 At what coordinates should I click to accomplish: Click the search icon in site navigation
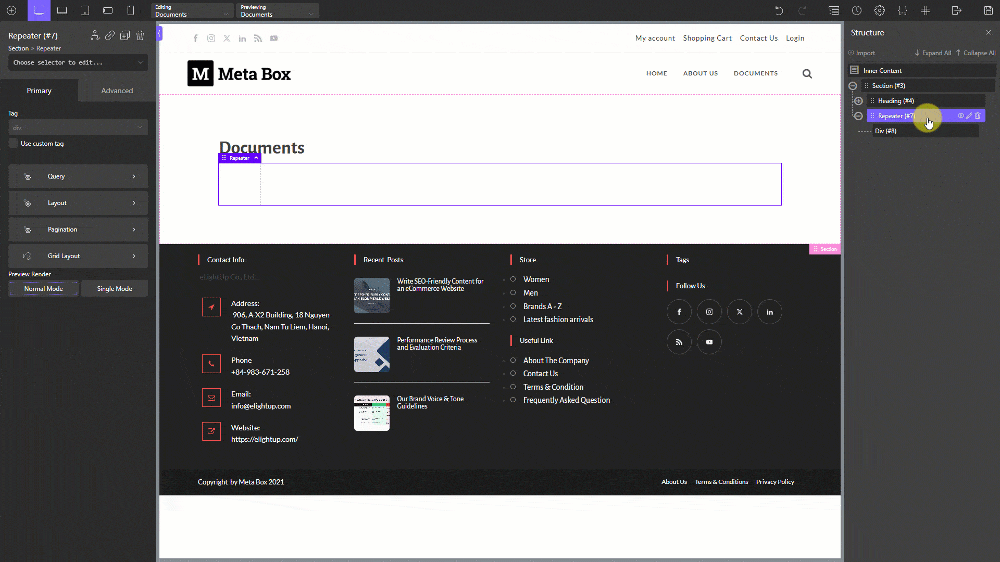[x=807, y=73]
